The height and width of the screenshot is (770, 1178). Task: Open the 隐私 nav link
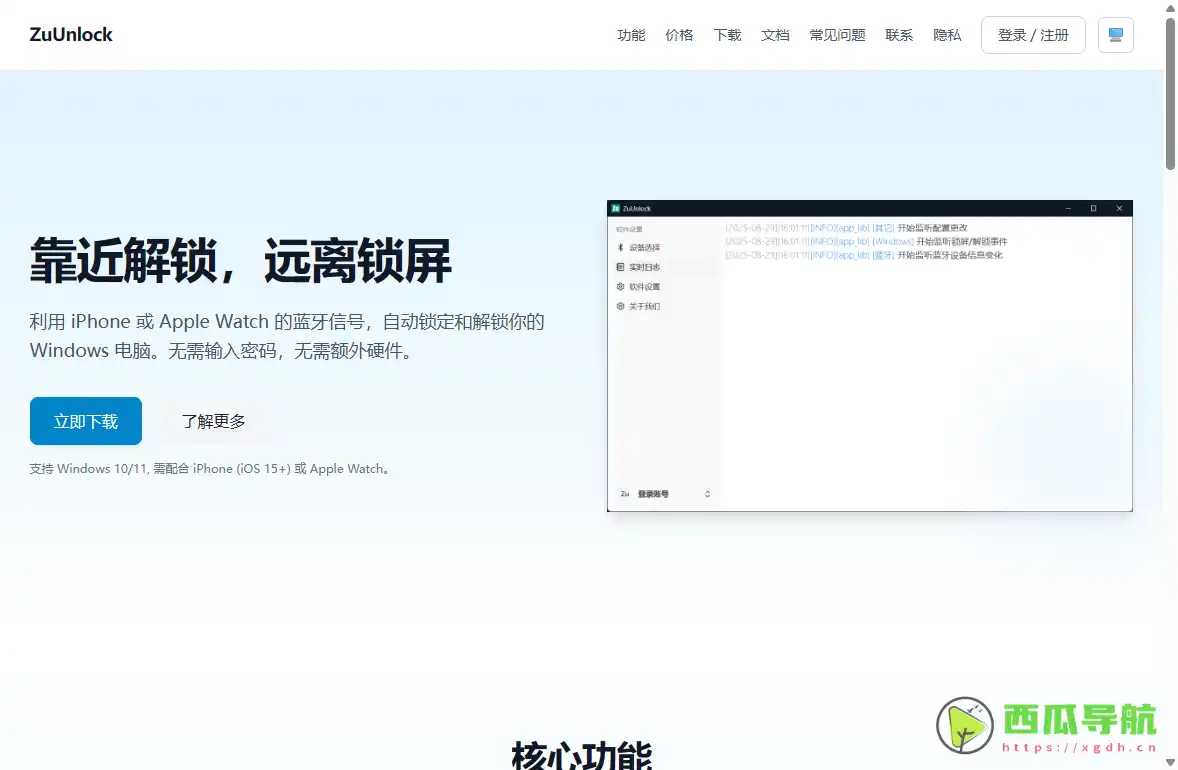(x=947, y=35)
